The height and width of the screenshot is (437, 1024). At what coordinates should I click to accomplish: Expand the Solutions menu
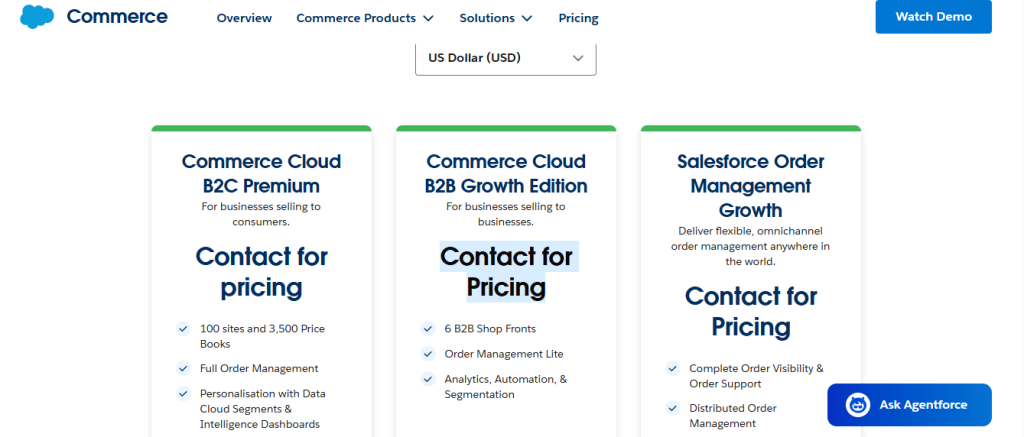496,18
